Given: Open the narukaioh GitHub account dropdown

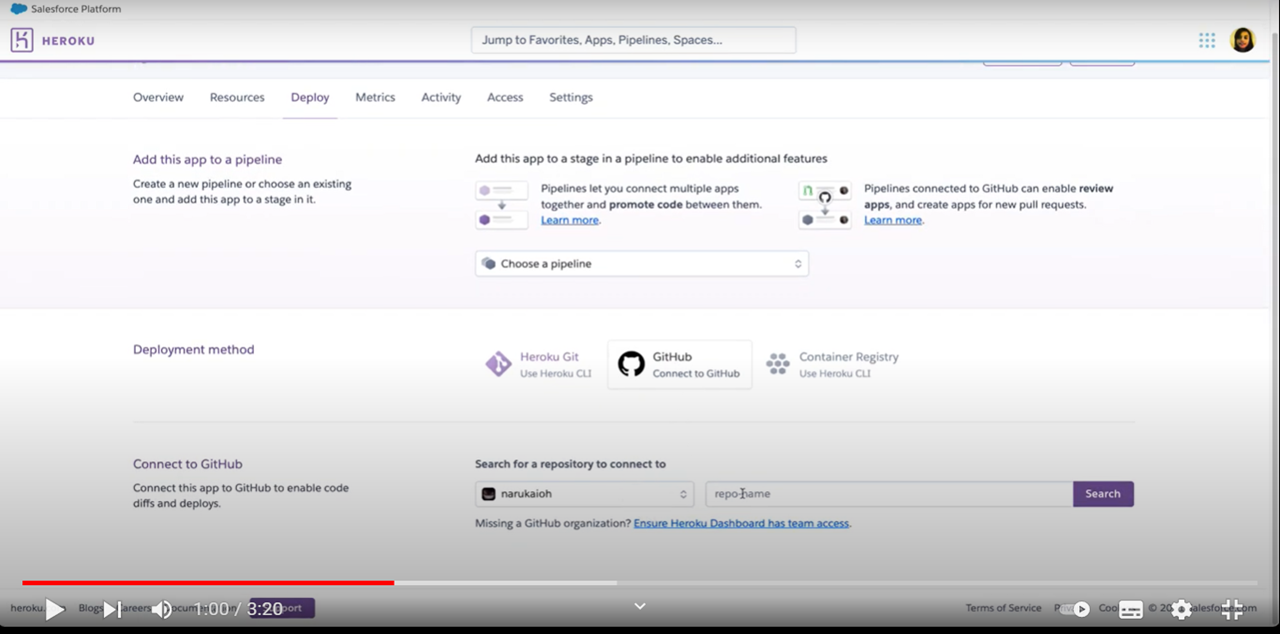Looking at the screenshot, I should point(583,493).
